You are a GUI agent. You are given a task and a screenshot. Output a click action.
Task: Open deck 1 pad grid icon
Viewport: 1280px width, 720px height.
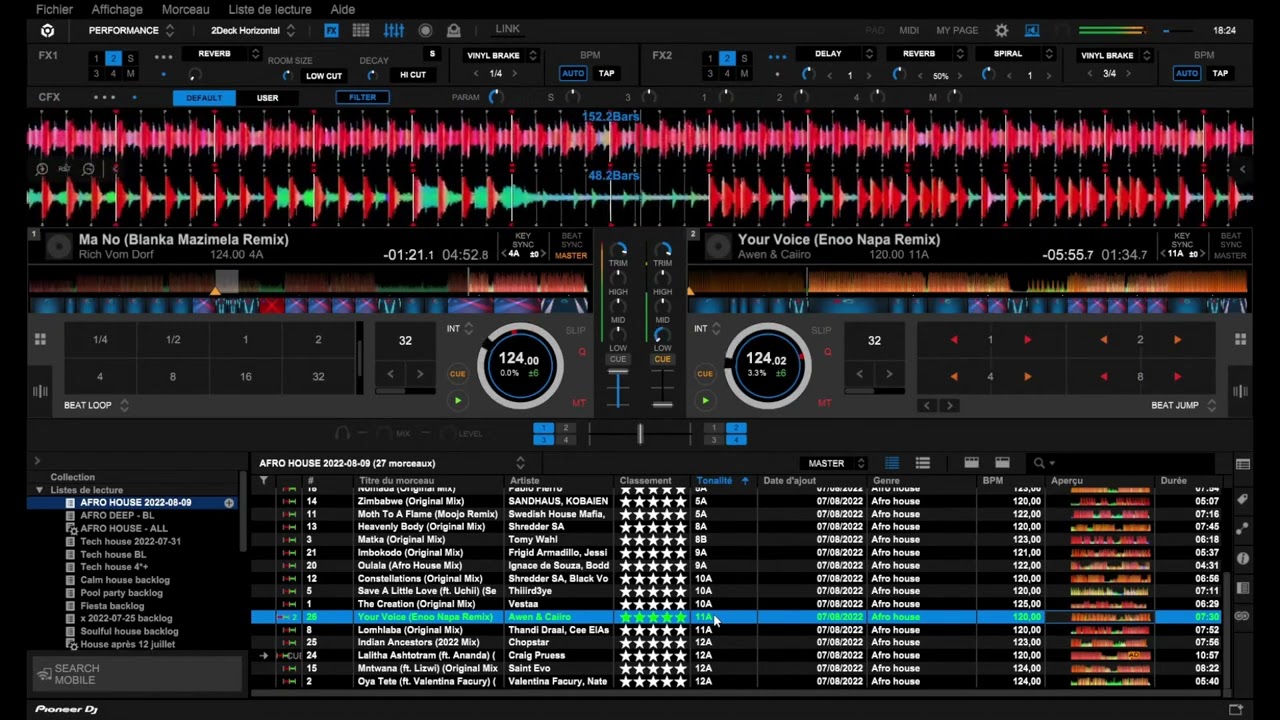[x=40, y=340]
